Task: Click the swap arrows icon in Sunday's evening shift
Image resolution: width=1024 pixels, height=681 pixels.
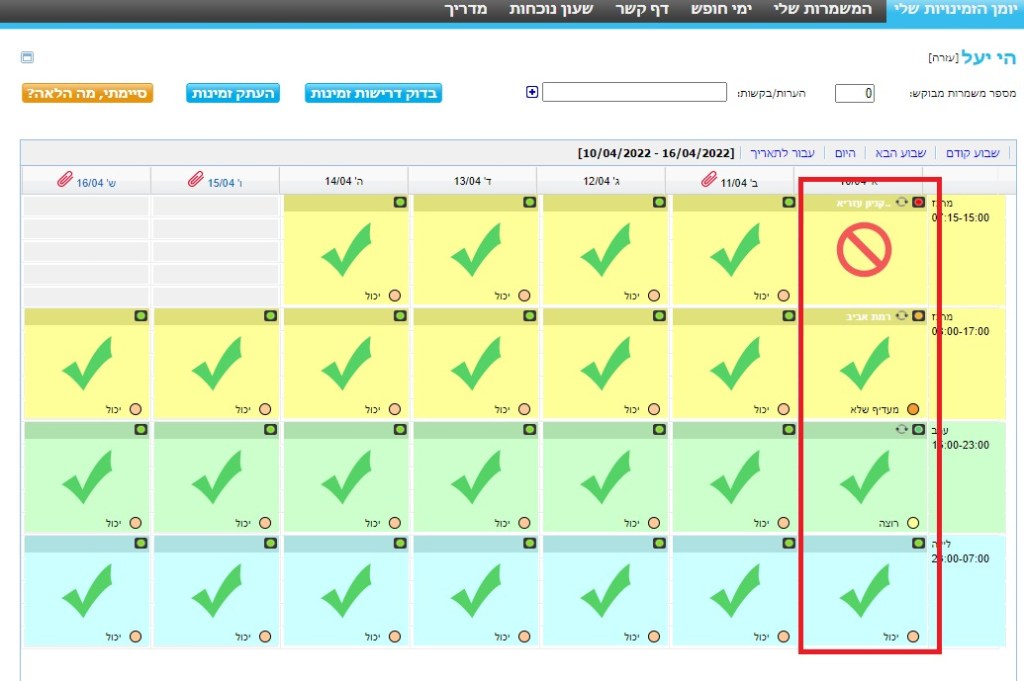Action: click(902, 429)
